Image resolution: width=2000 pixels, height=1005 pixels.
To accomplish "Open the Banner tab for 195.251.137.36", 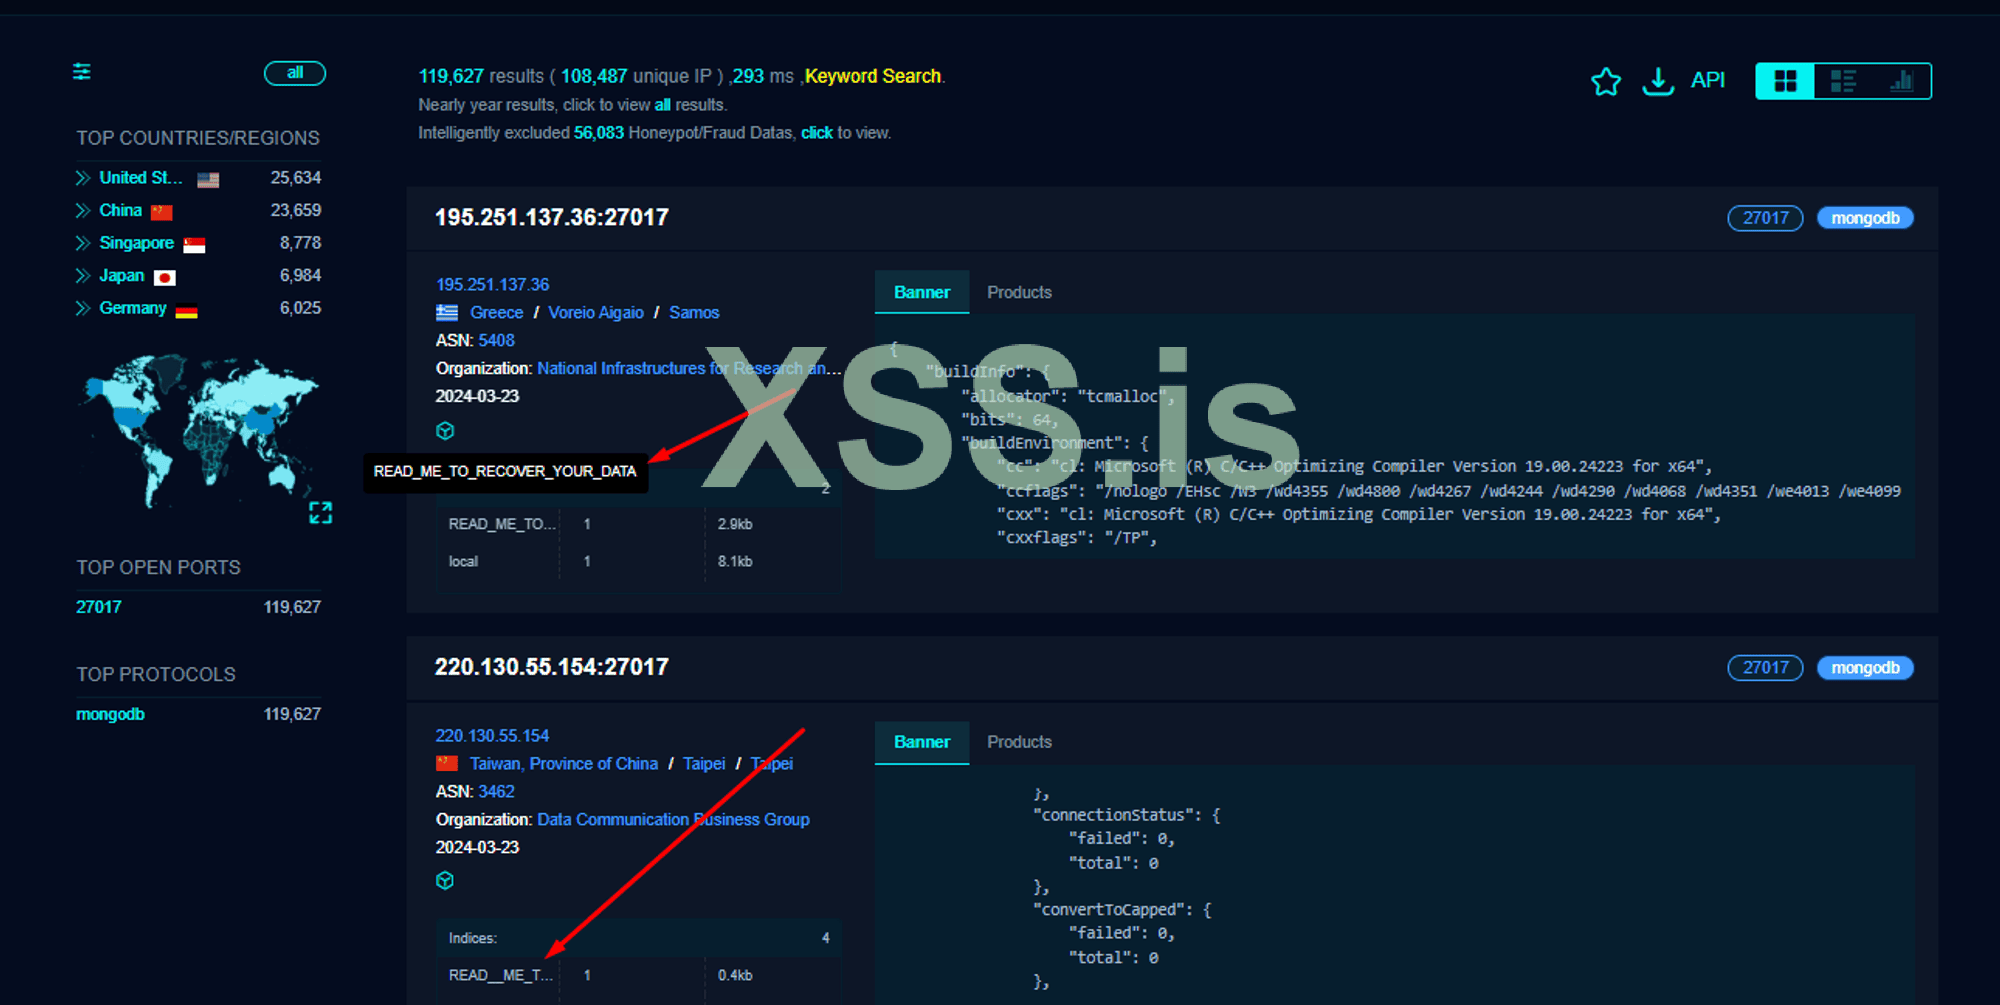I will [x=922, y=292].
